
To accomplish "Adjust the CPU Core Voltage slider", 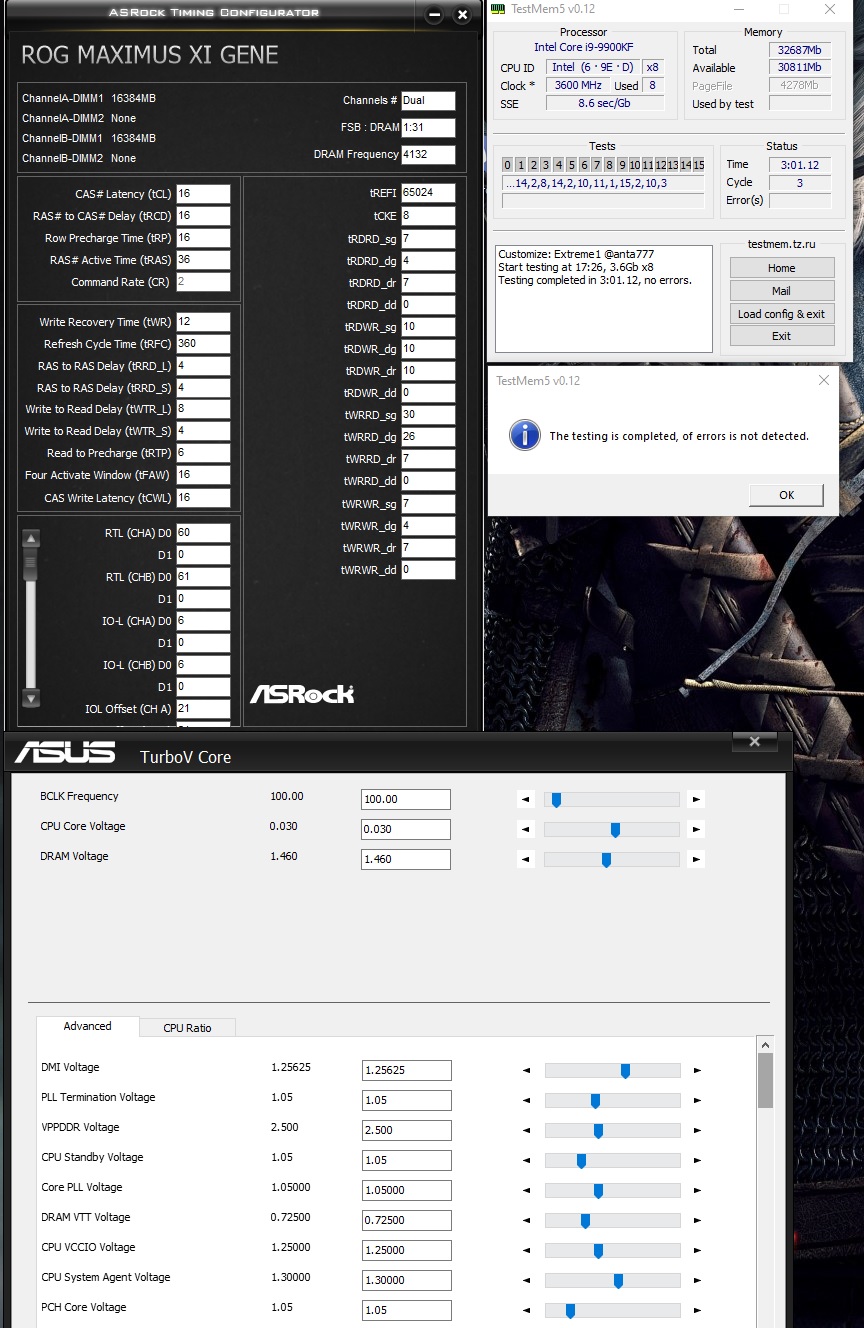I will point(615,829).
